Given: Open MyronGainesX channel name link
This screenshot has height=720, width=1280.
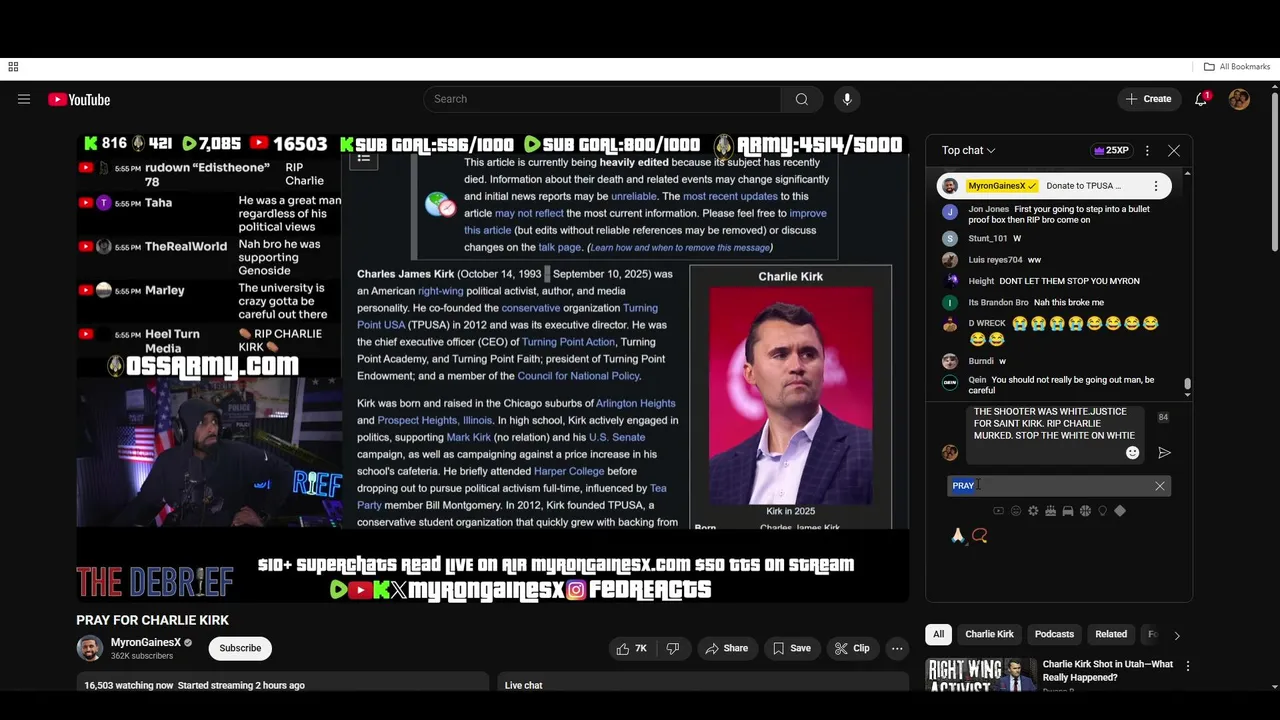Looking at the screenshot, I should click(146, 643).
